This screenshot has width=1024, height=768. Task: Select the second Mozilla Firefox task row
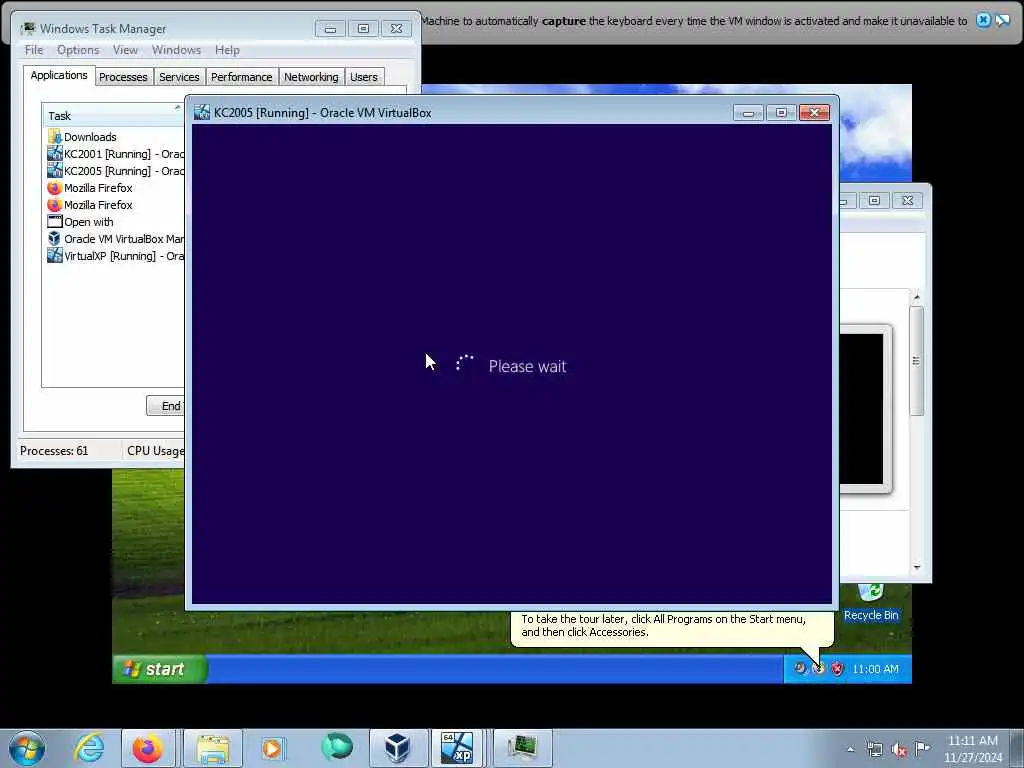(x=114, y=205)
